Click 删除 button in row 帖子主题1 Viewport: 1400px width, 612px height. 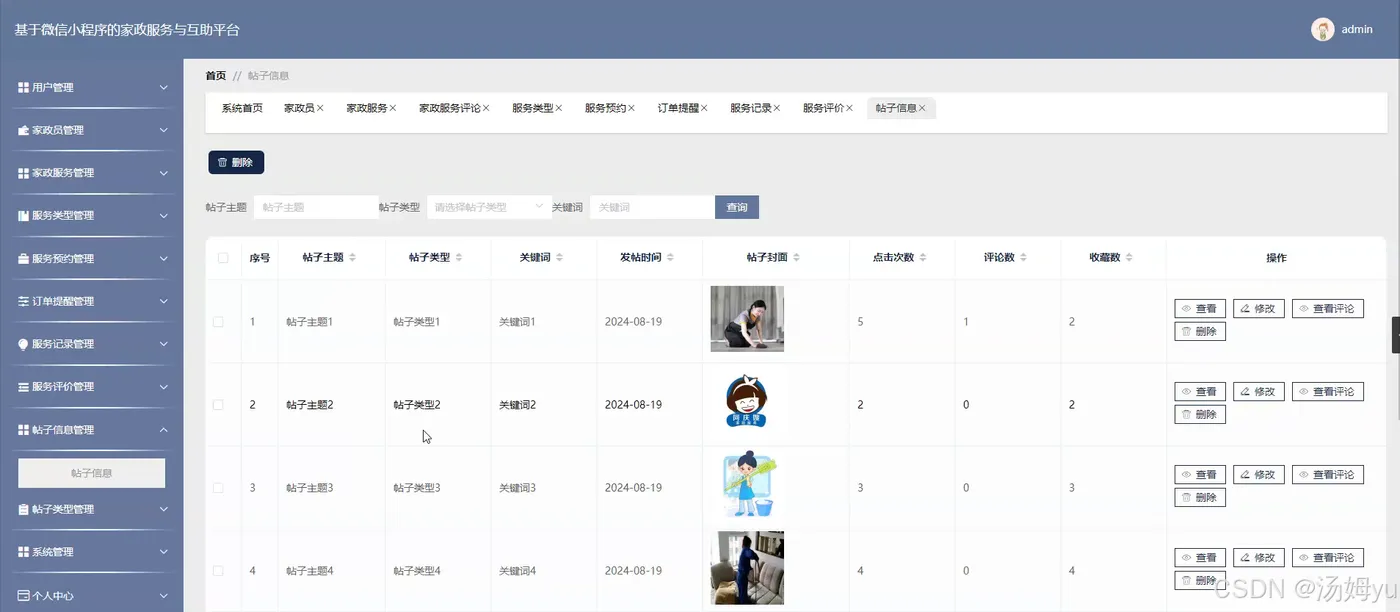click(x=1200, y=331)
